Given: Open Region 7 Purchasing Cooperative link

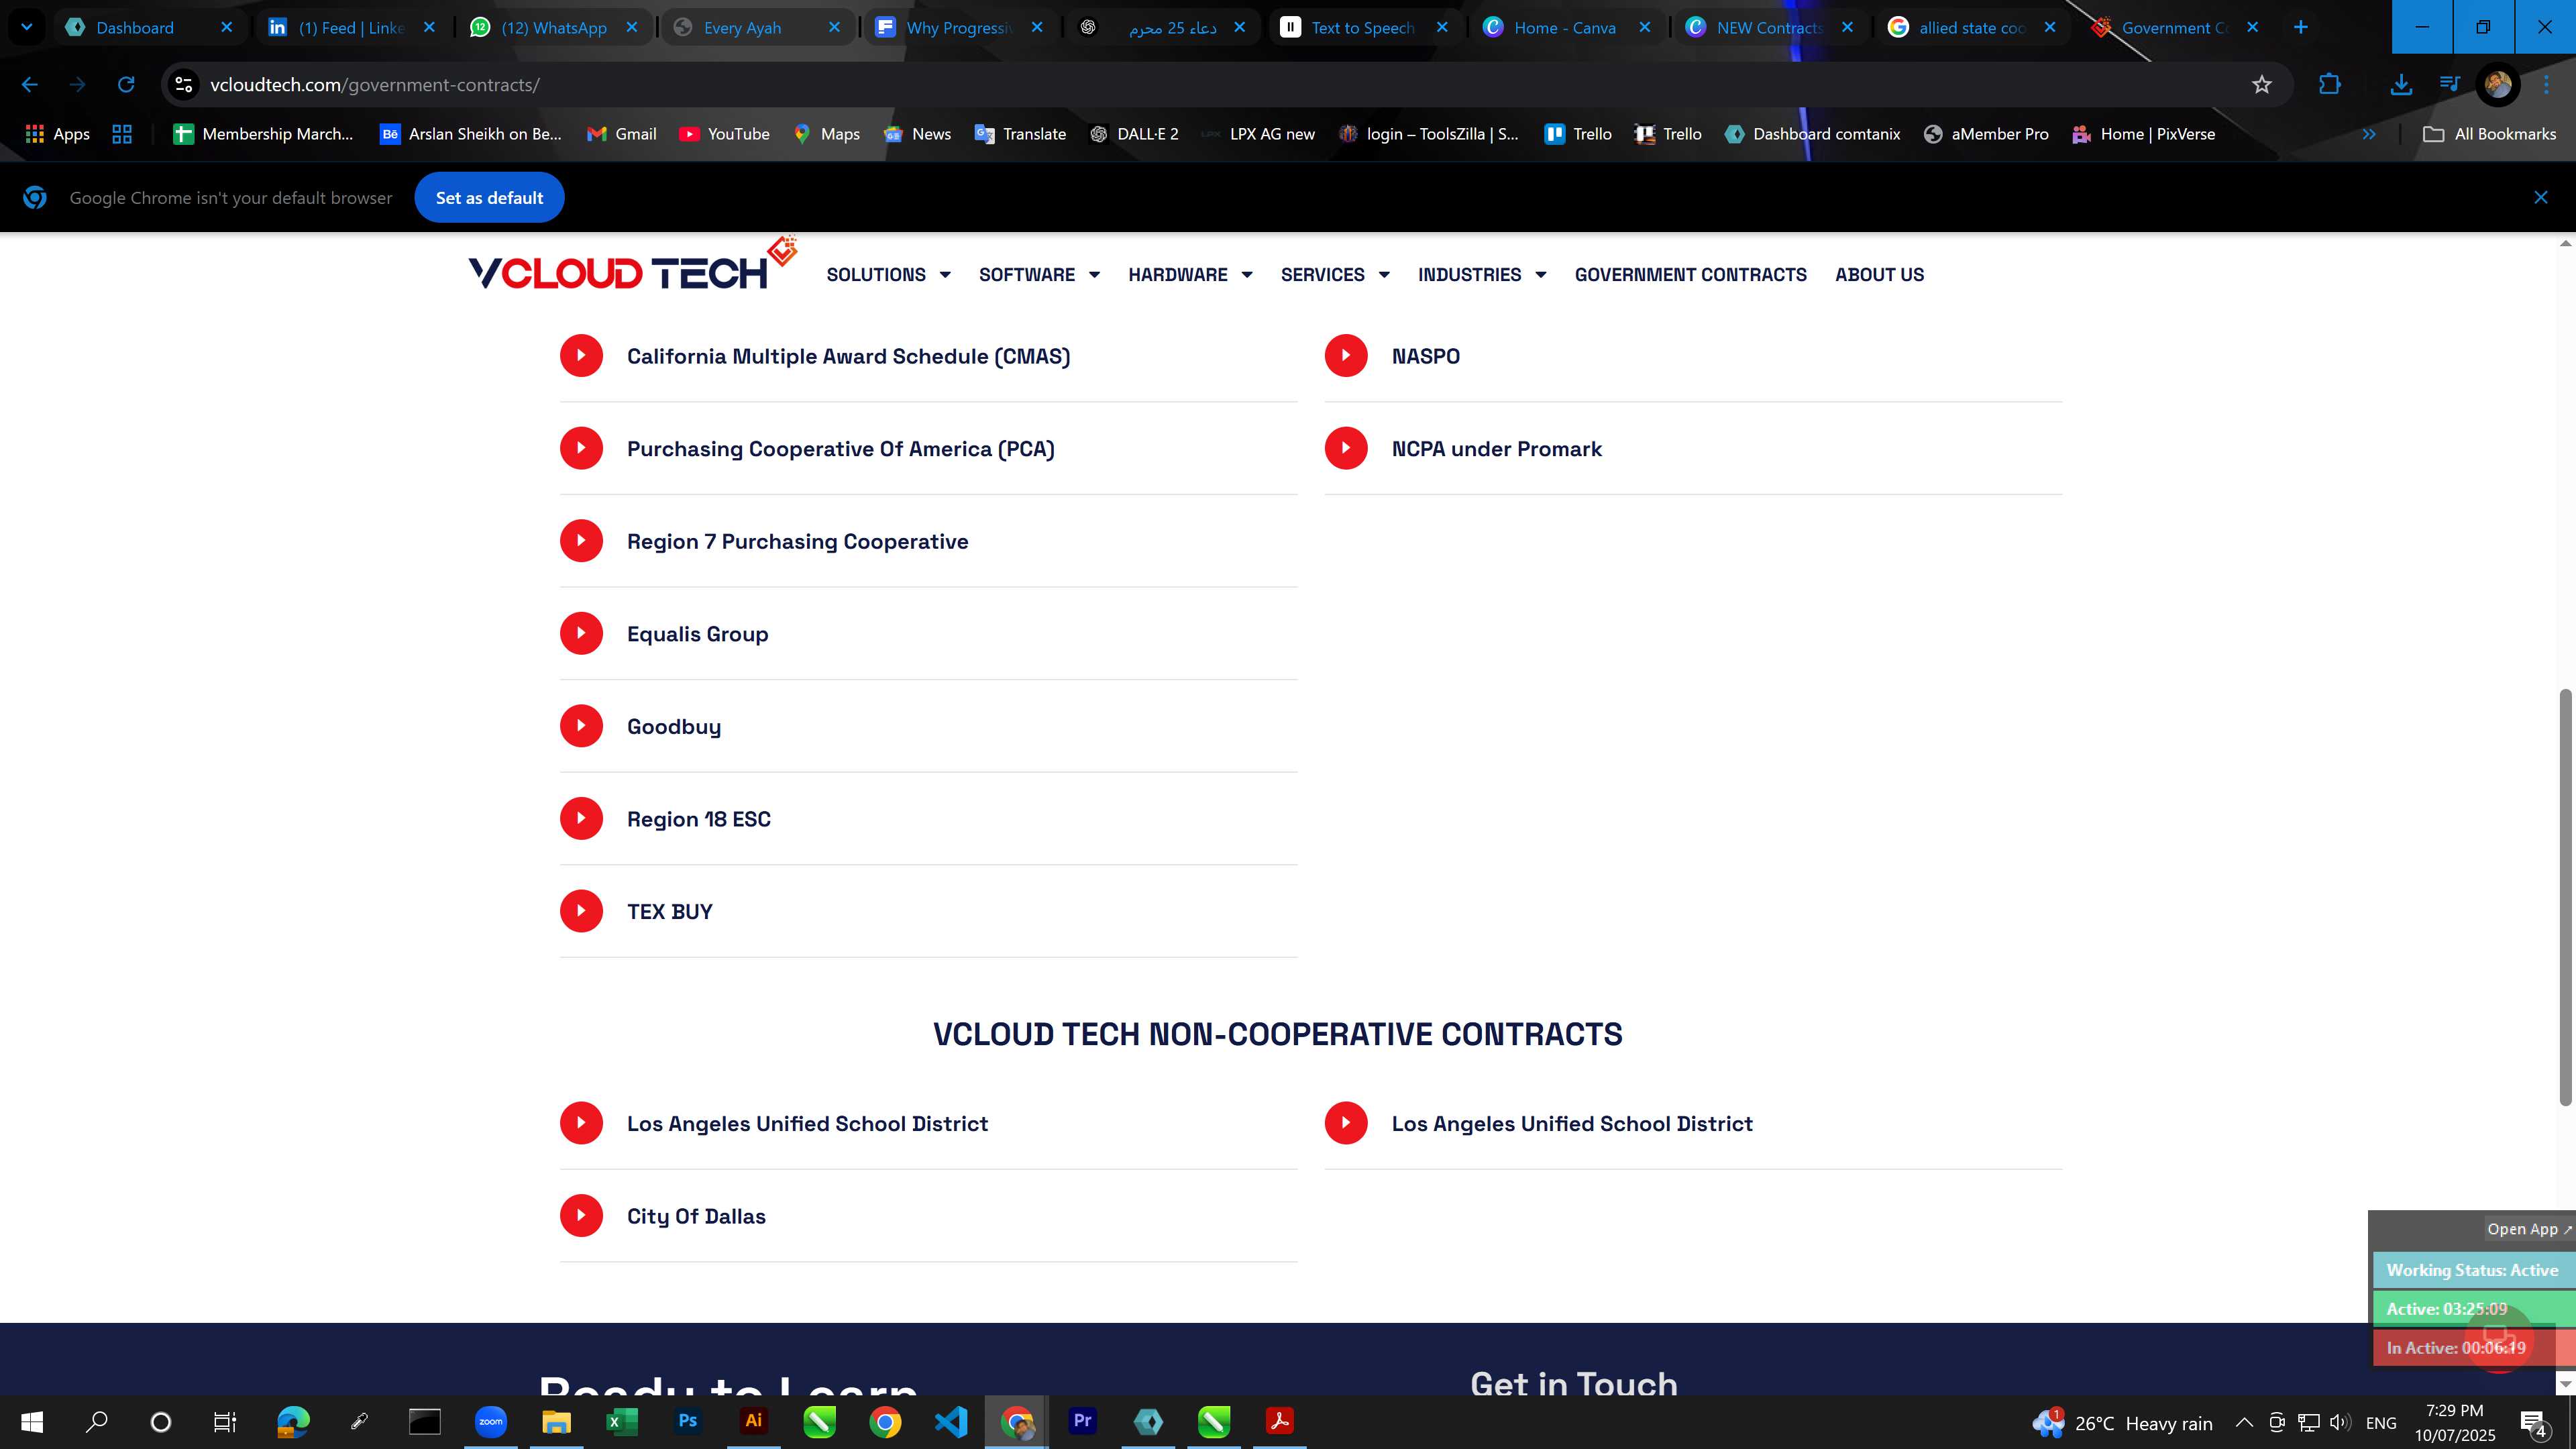Looking at the screenshot, I should click(797, 542).
